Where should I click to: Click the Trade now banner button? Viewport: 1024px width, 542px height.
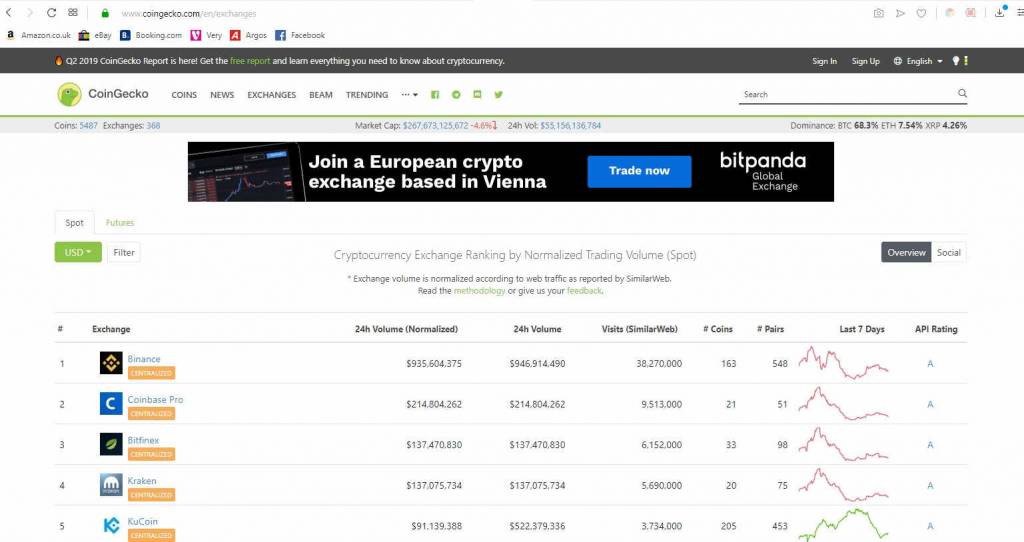click(x=639, y=171)
